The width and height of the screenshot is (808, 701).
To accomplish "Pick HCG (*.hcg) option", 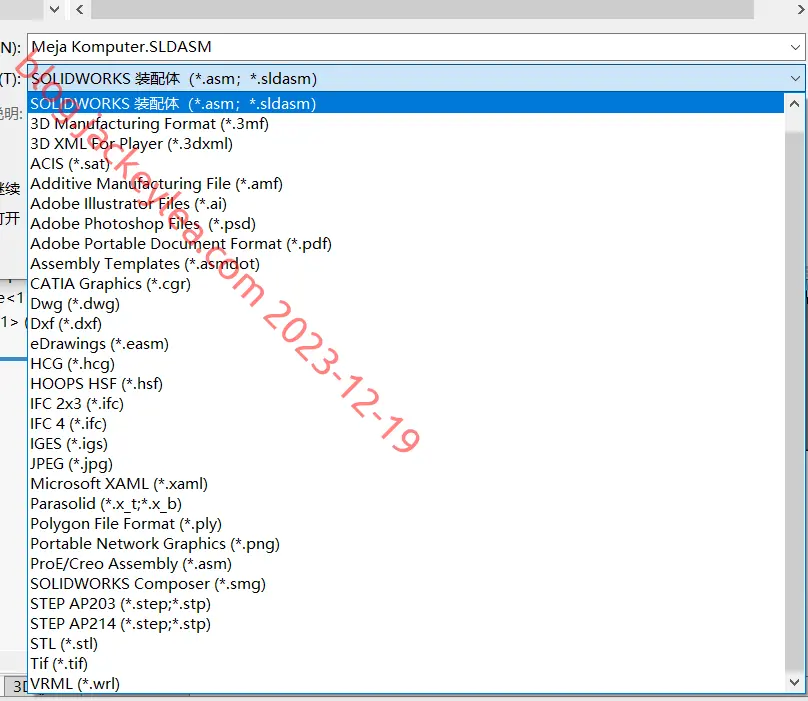I will point(406,364).
